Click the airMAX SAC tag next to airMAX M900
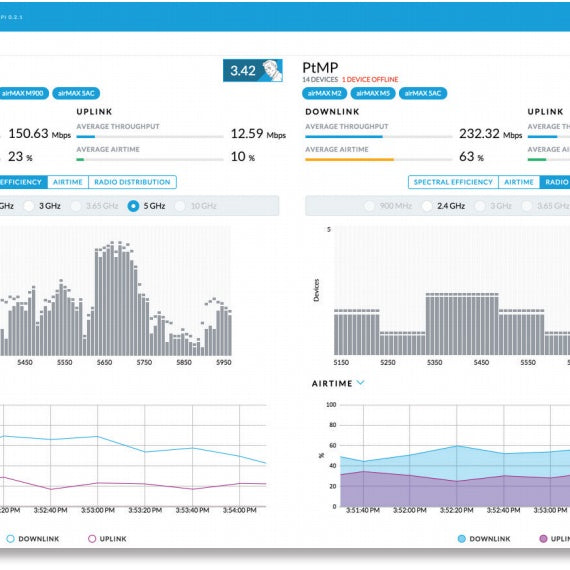Image resolution: width=570 pixels, height=570 pixels. (x=76, y=93)
